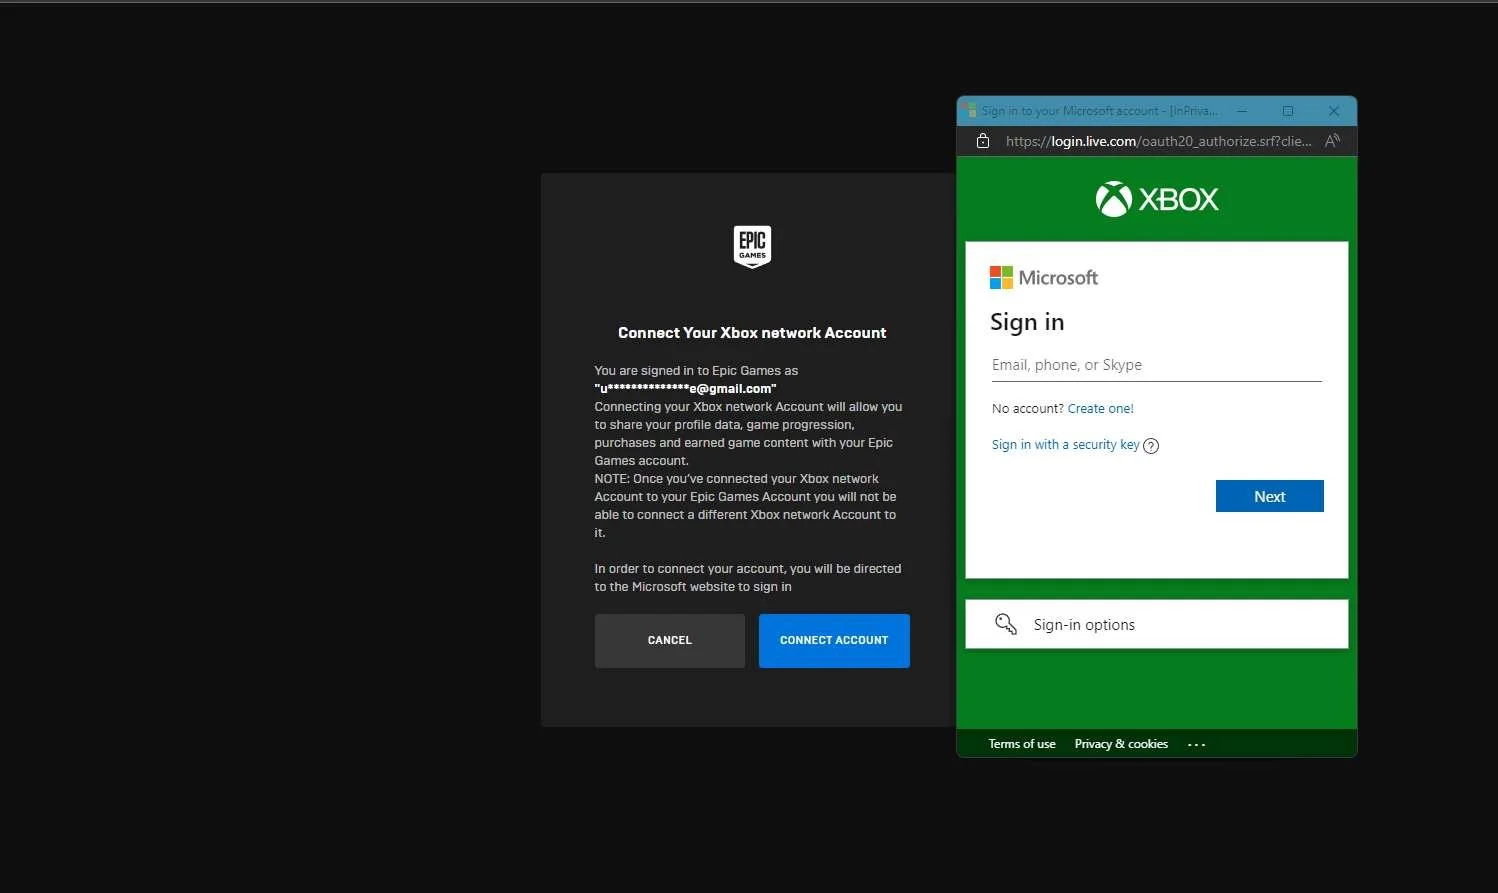
Task: Minimize the Microsoft sign-in window
Action: click(x=1242, y=111)
